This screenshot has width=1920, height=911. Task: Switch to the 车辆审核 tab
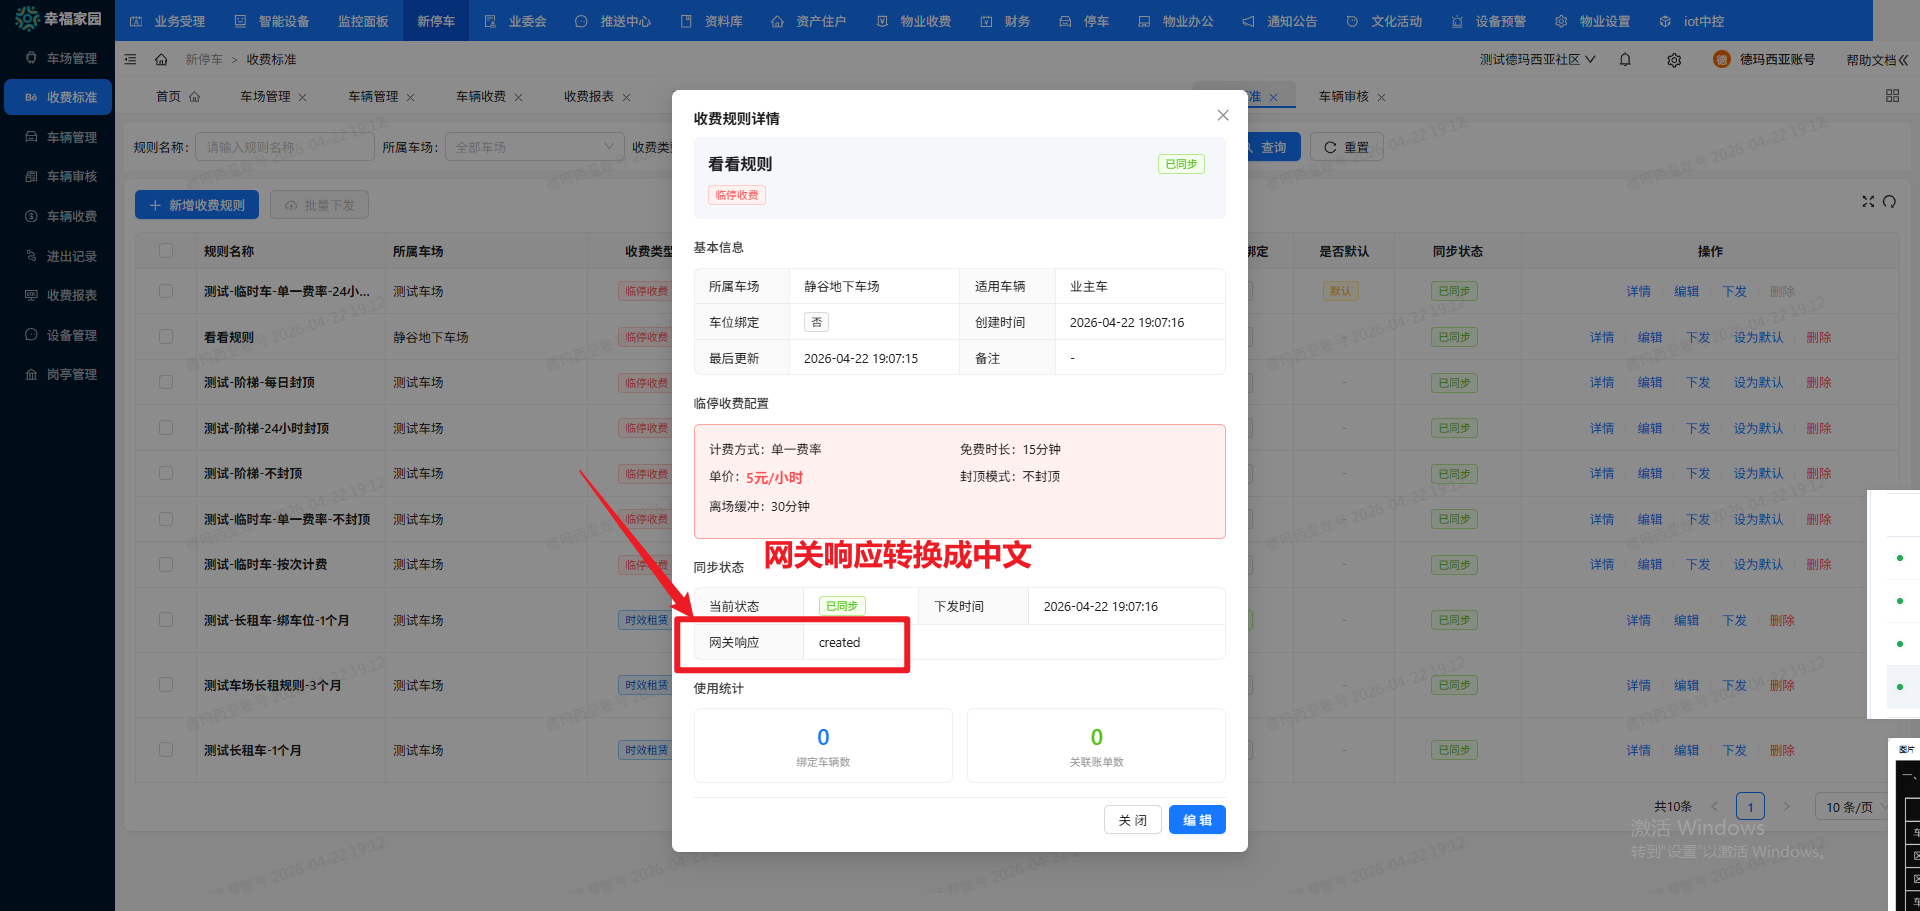[1343, 97]
